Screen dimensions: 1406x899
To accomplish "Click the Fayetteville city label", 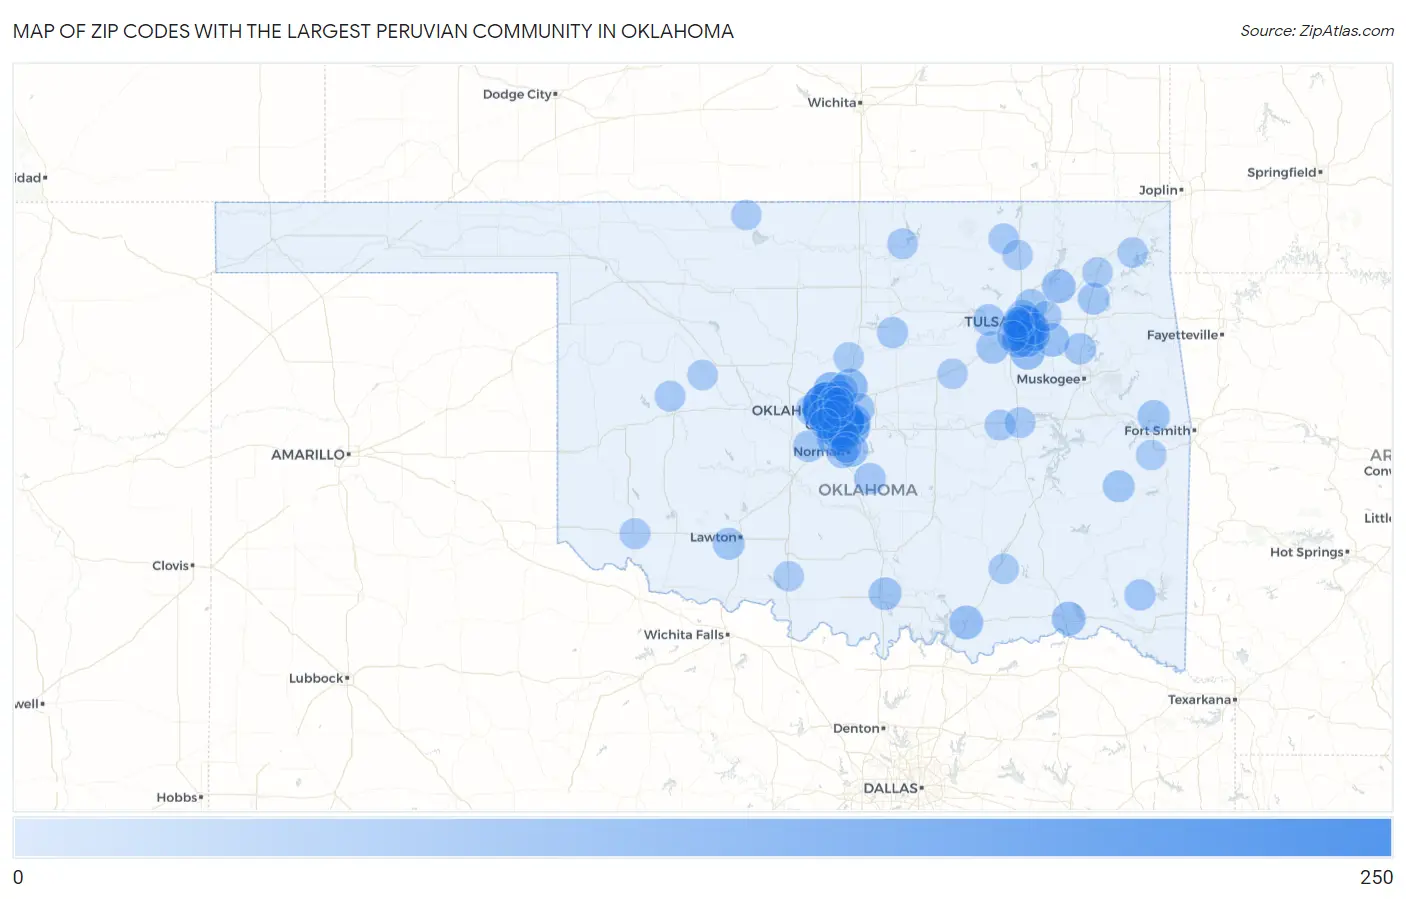I will [x=1183, y=335].
